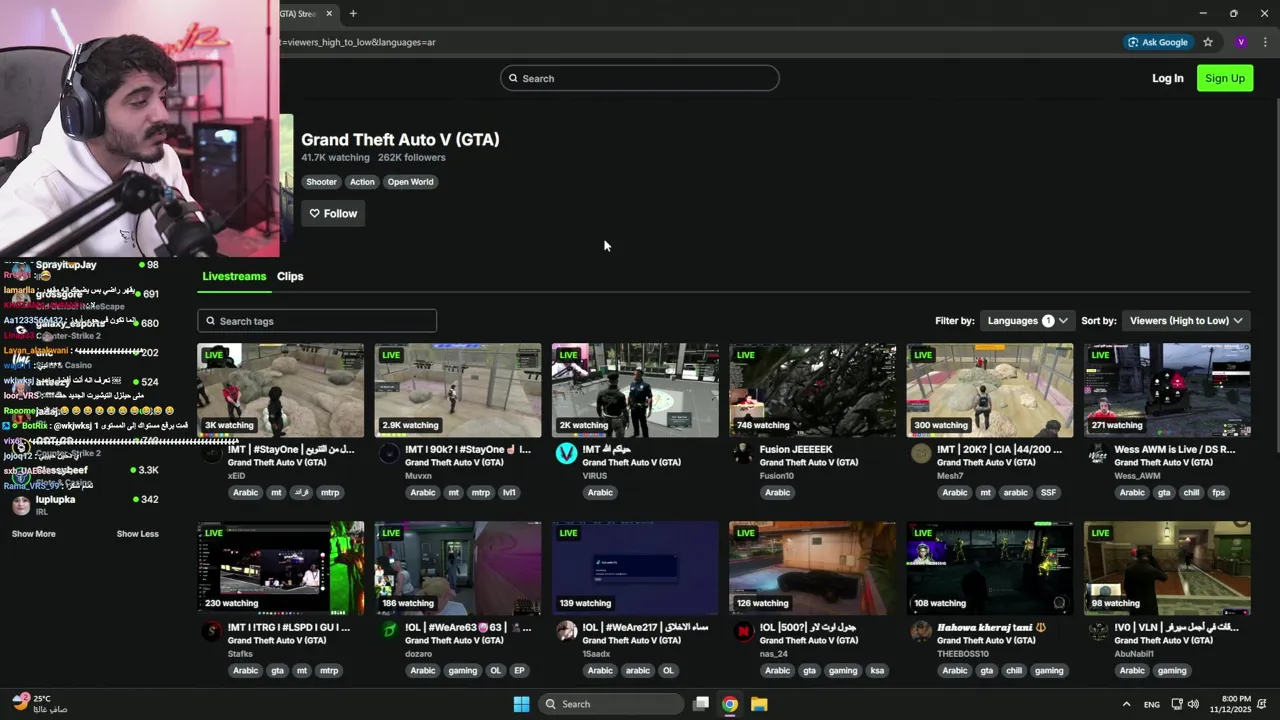Click the VIRUS channel avatar icon
Viewport: 1280px width, 720px height.
point(566,454)
